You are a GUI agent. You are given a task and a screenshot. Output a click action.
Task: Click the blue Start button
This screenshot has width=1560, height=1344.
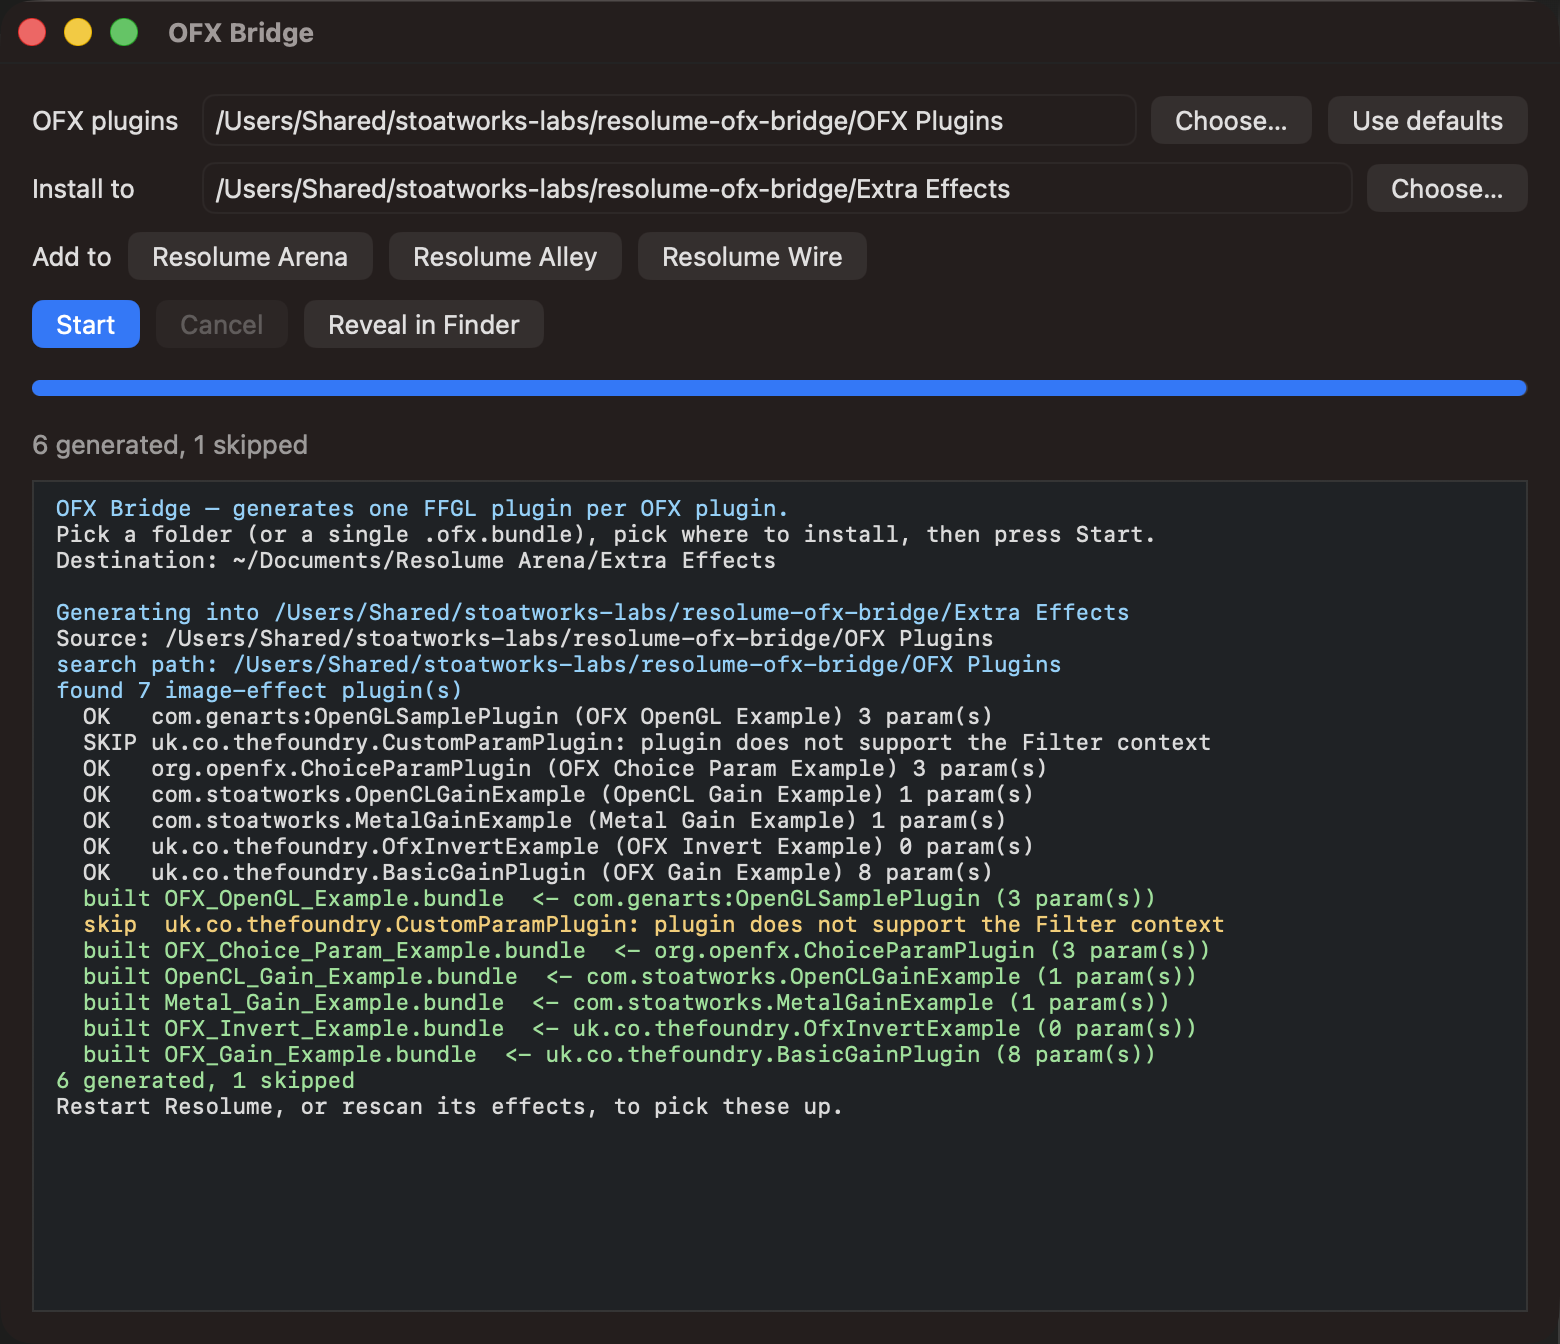86,324
